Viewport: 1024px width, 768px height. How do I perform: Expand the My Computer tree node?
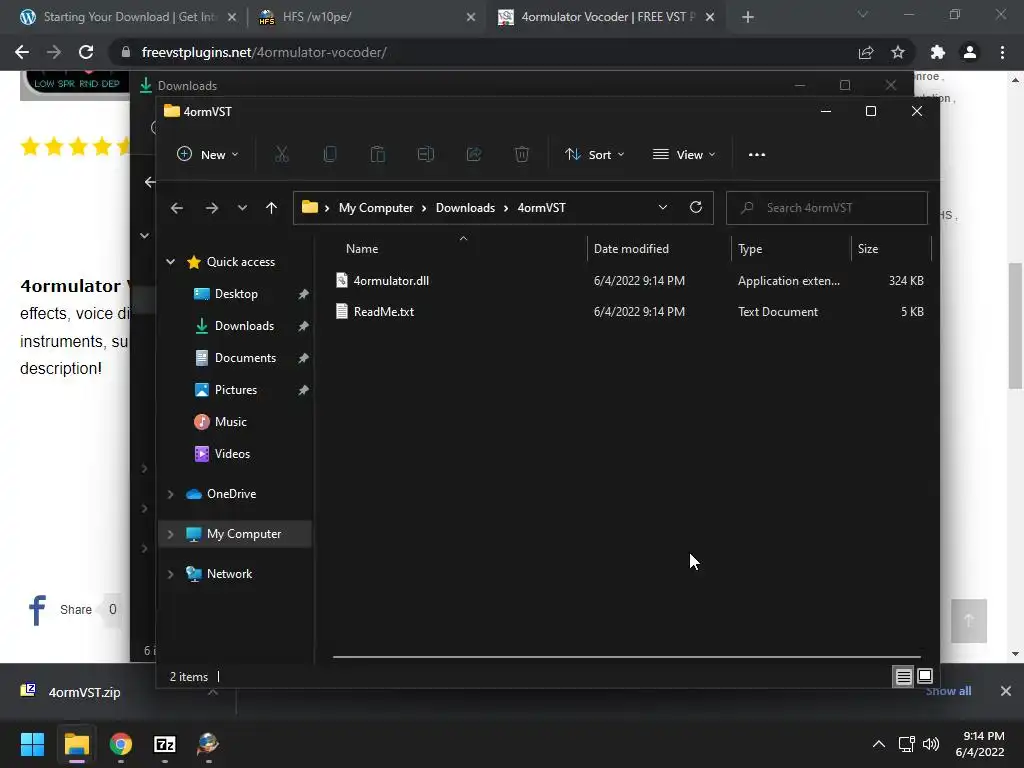coord(170,534)
